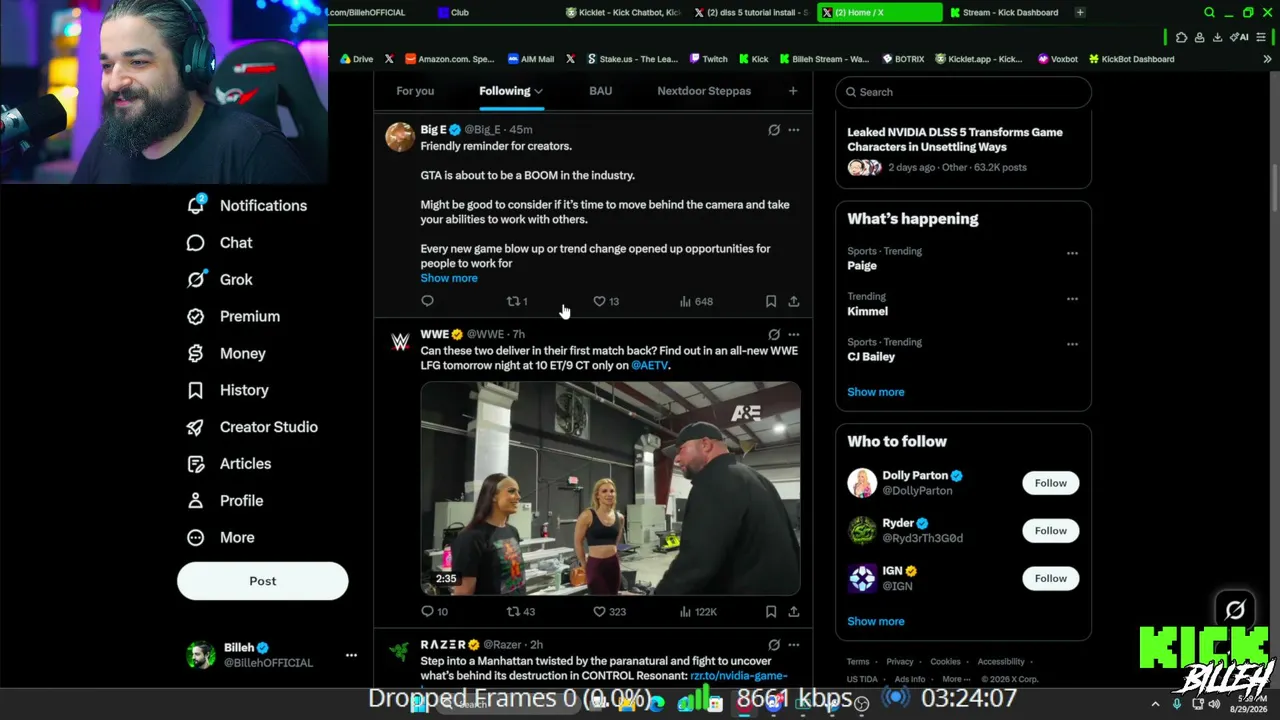Open the Razer profile avatar
This screenshot has height=720, width=1280.
pyautogui.click(x=400, y=652)
